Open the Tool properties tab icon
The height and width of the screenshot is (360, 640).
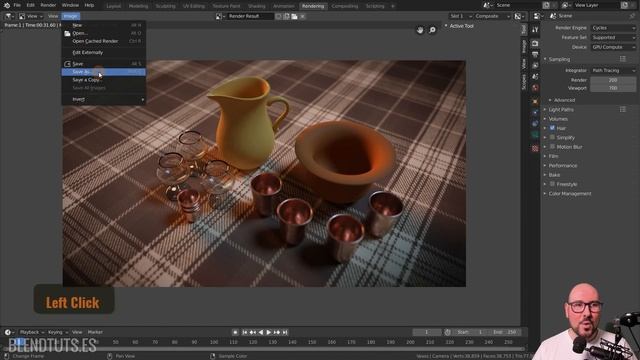pos(535,30)
